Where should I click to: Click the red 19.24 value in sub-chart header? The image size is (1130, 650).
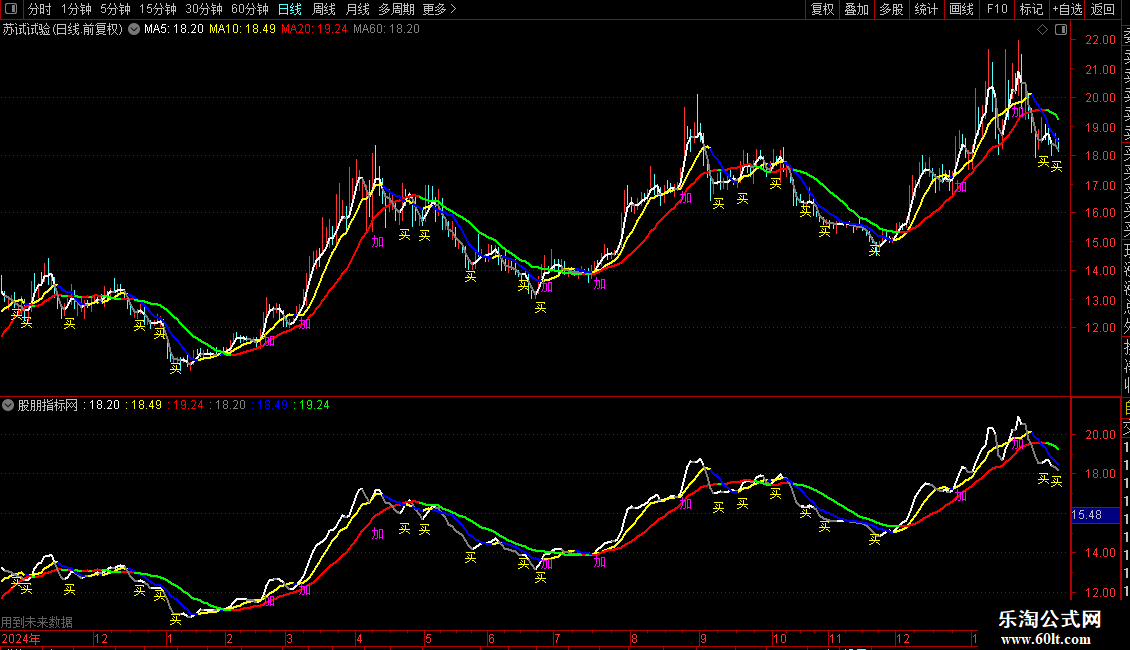[x=188, y=405]
